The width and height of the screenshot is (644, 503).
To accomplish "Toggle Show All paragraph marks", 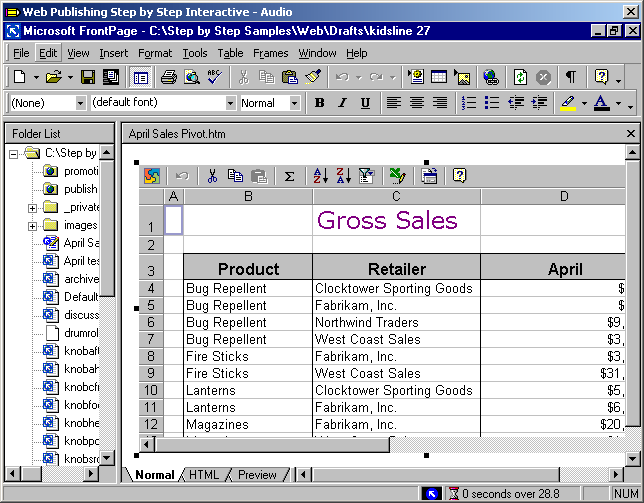I will 570,77.
